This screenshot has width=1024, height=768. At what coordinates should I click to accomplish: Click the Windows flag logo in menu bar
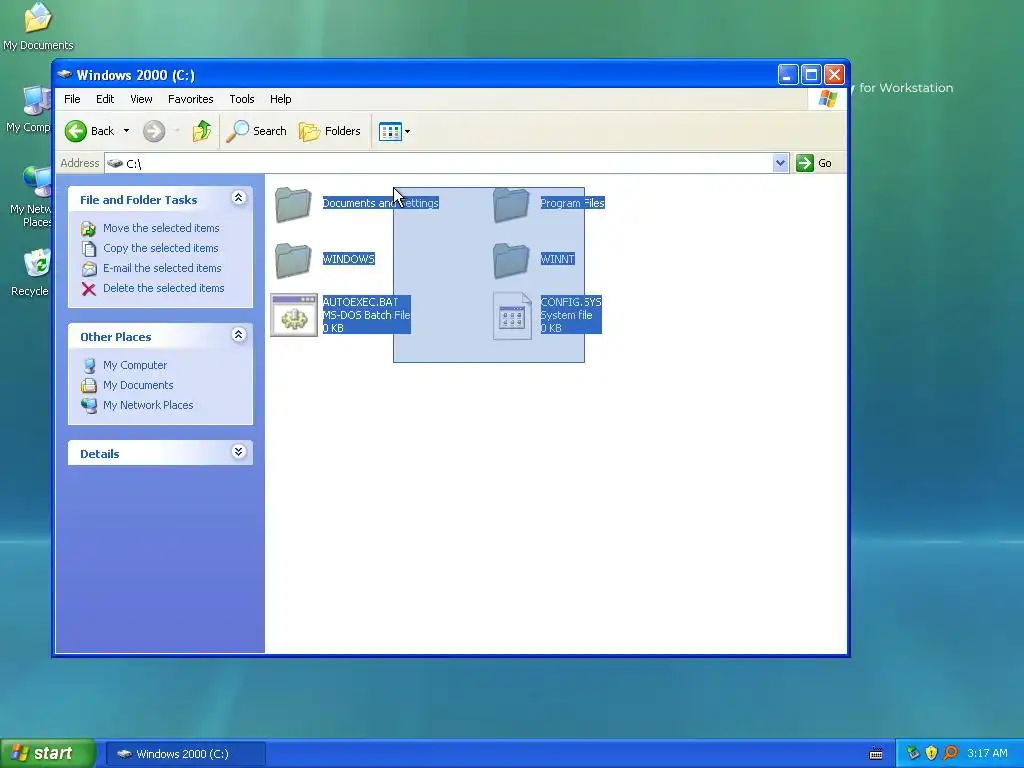(x=827, y=99)
